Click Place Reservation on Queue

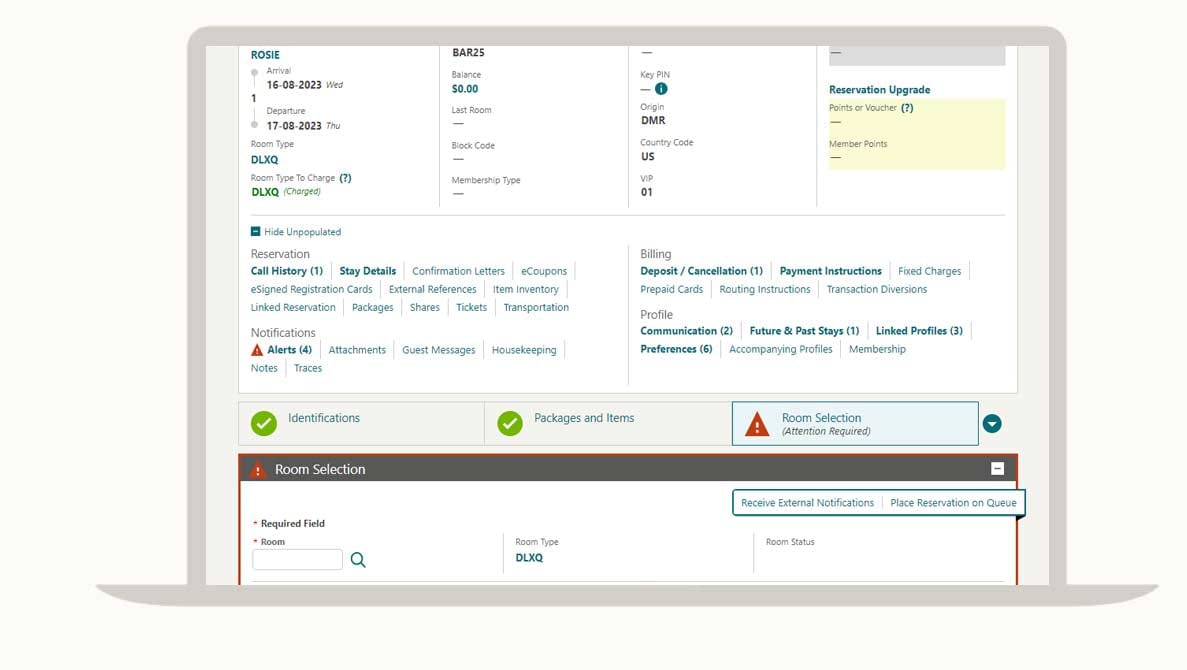pyautogui.click(x=953, y=503)
